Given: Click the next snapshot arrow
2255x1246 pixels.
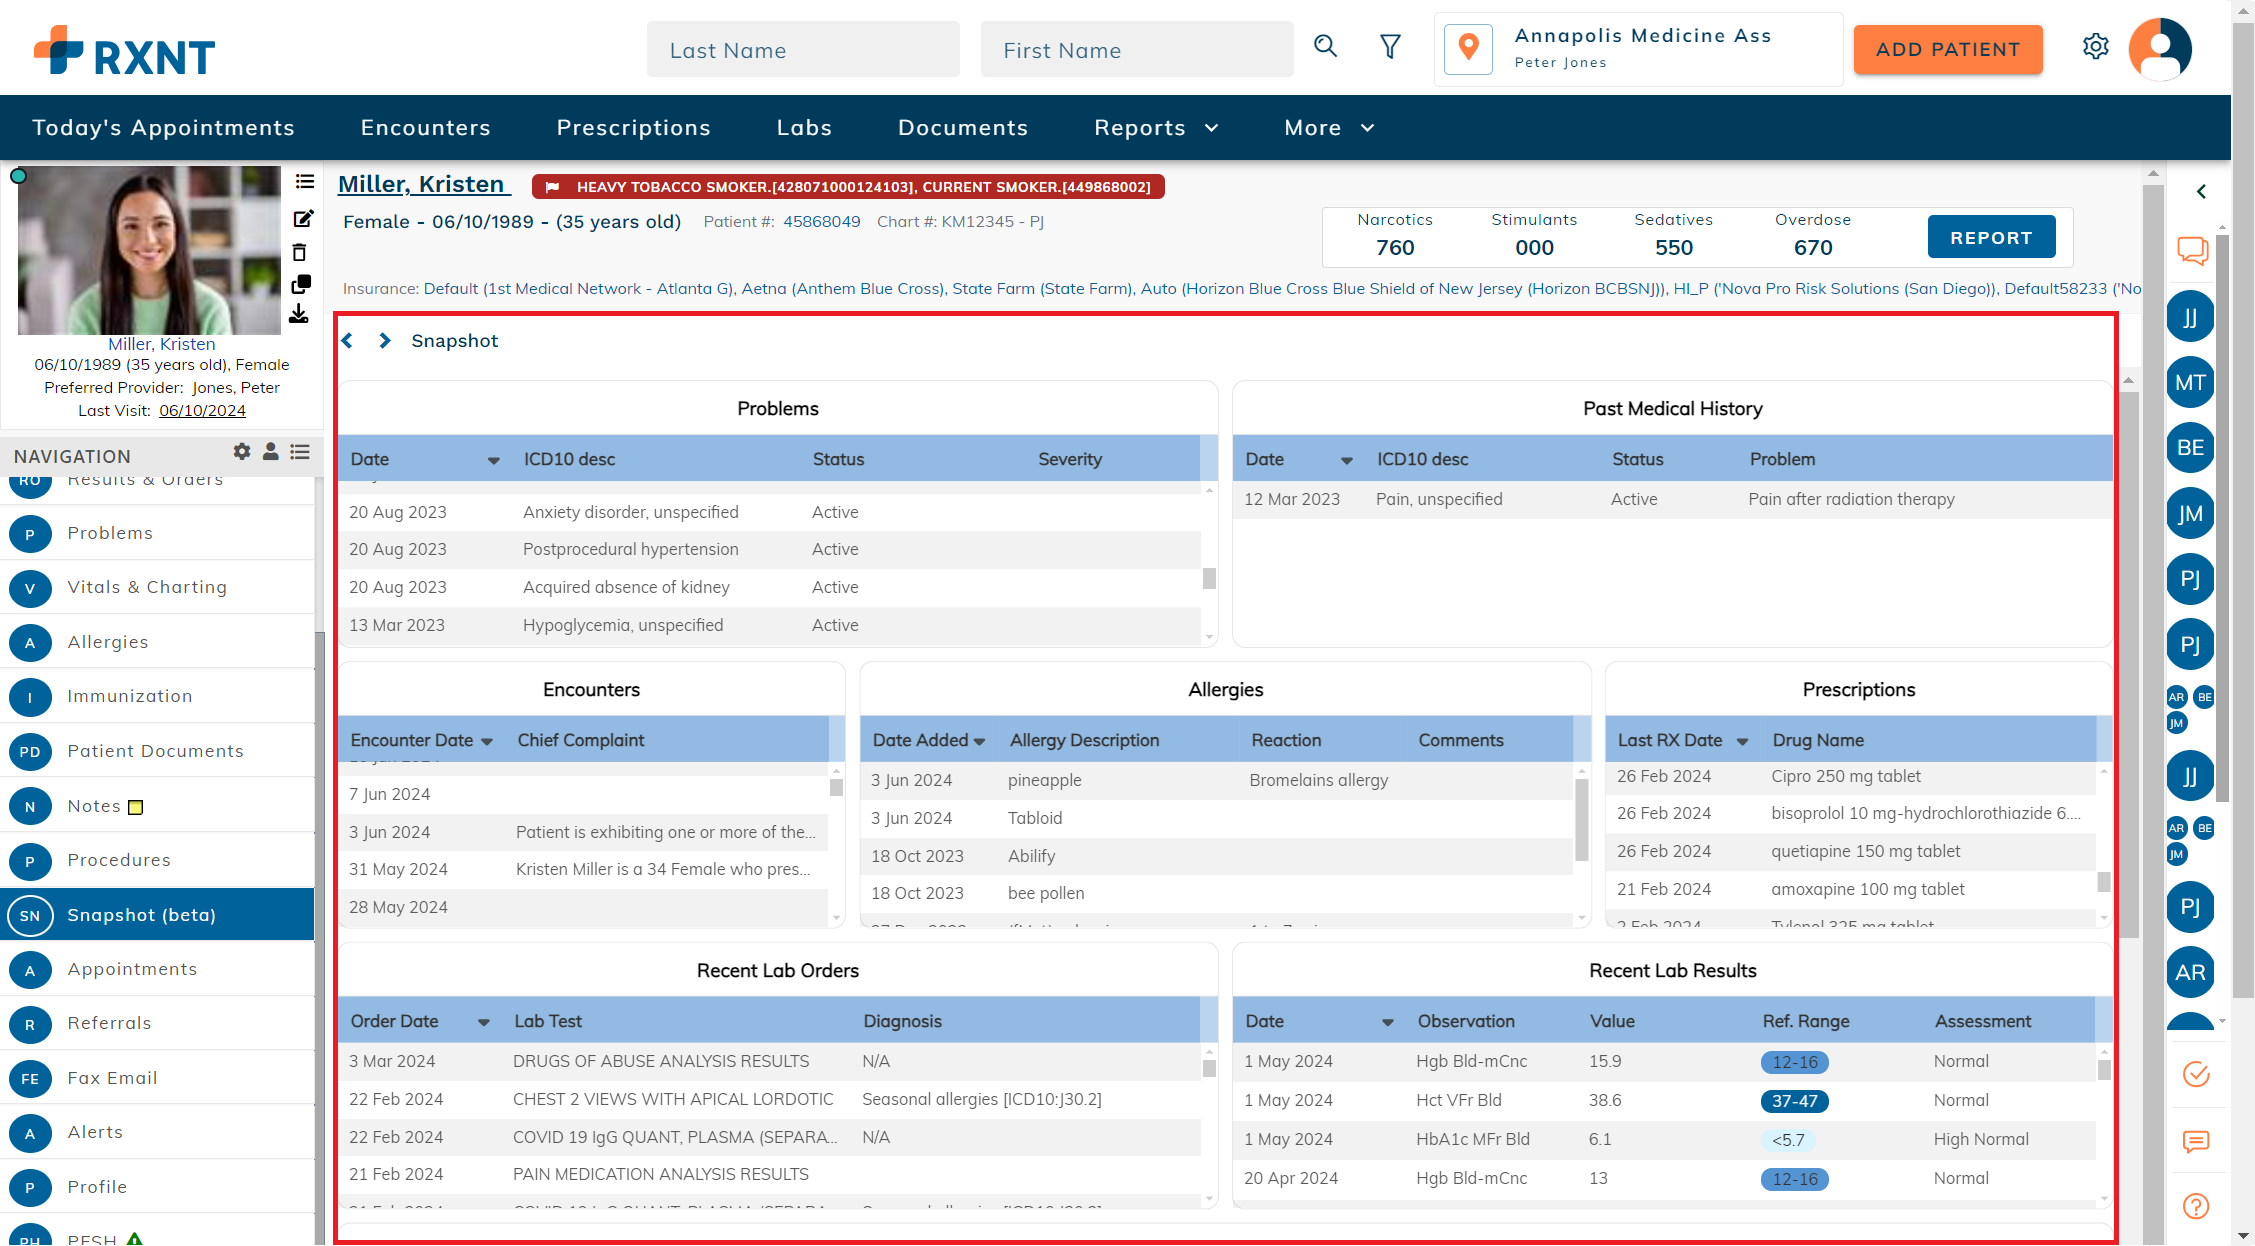Looking at the screenshot, I should 385,341.
